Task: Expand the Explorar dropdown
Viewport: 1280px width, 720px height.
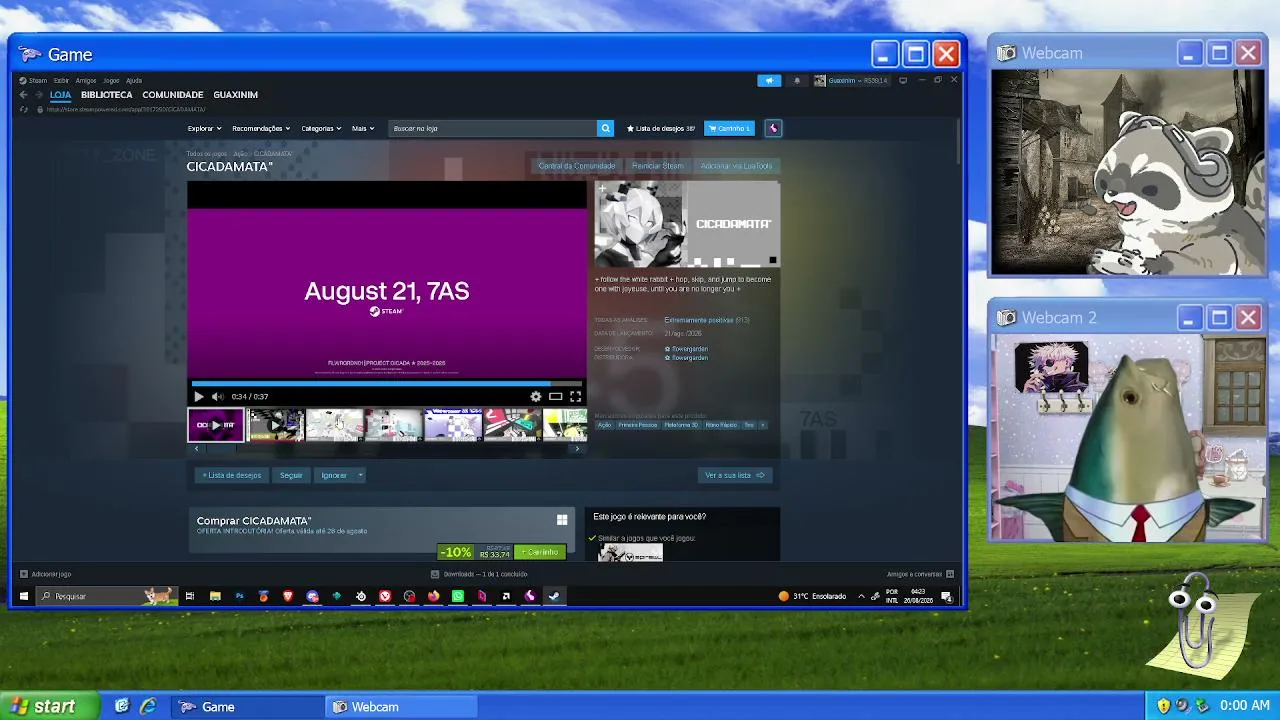Action: (203, 128)
